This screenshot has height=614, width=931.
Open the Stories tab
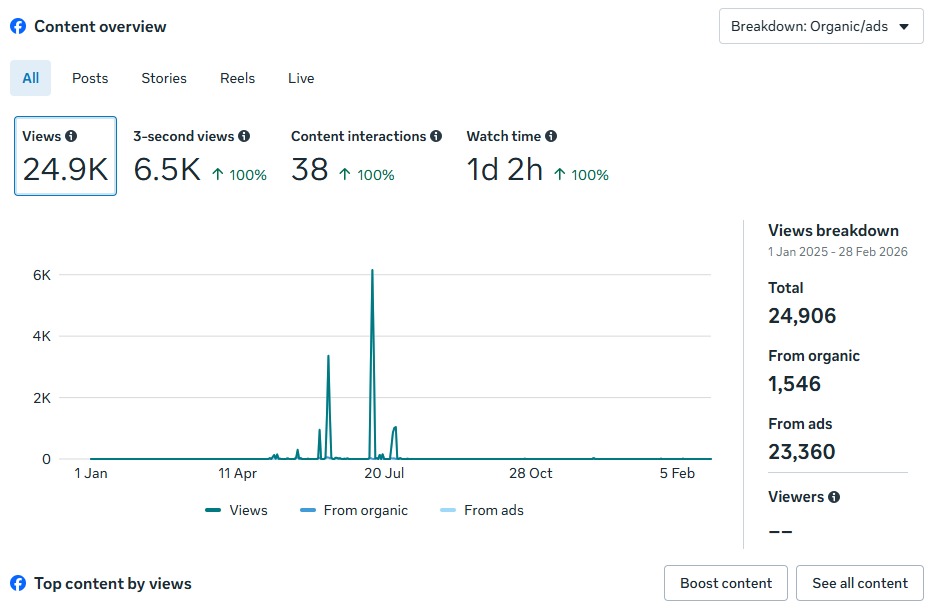(x=164, y=78)
